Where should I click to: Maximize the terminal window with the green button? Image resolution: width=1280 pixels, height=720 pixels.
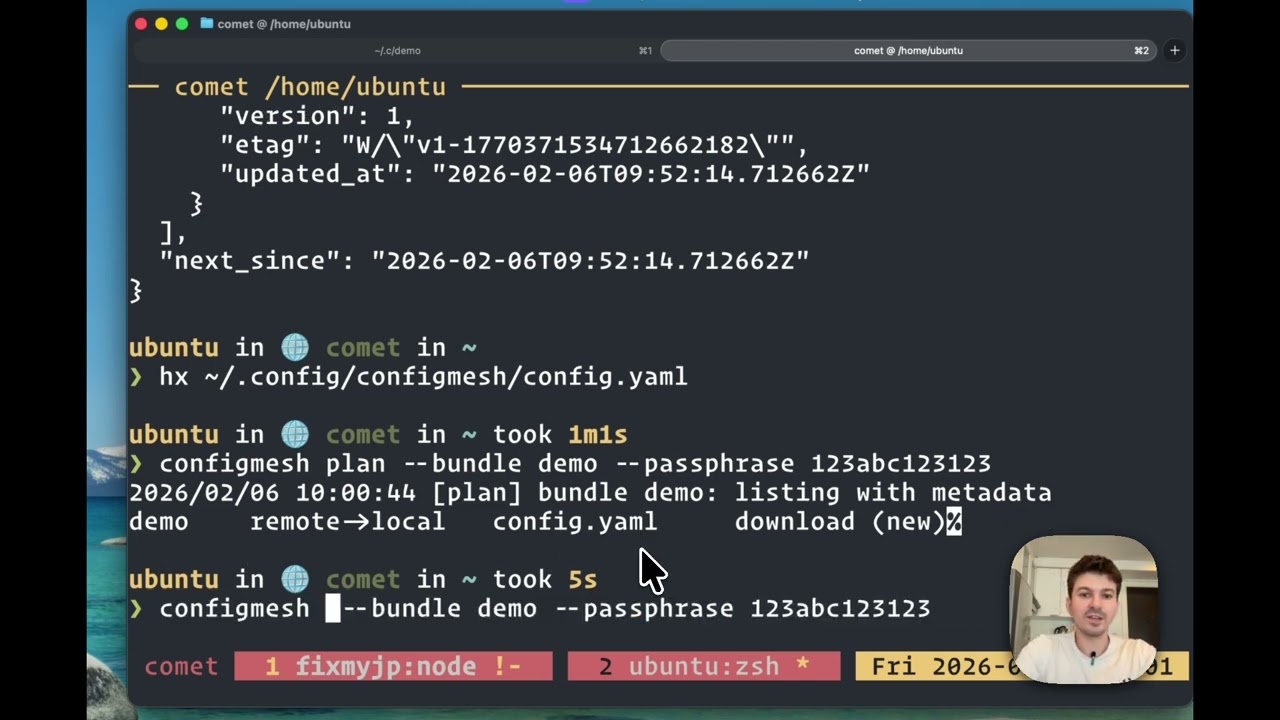[181, 23]
